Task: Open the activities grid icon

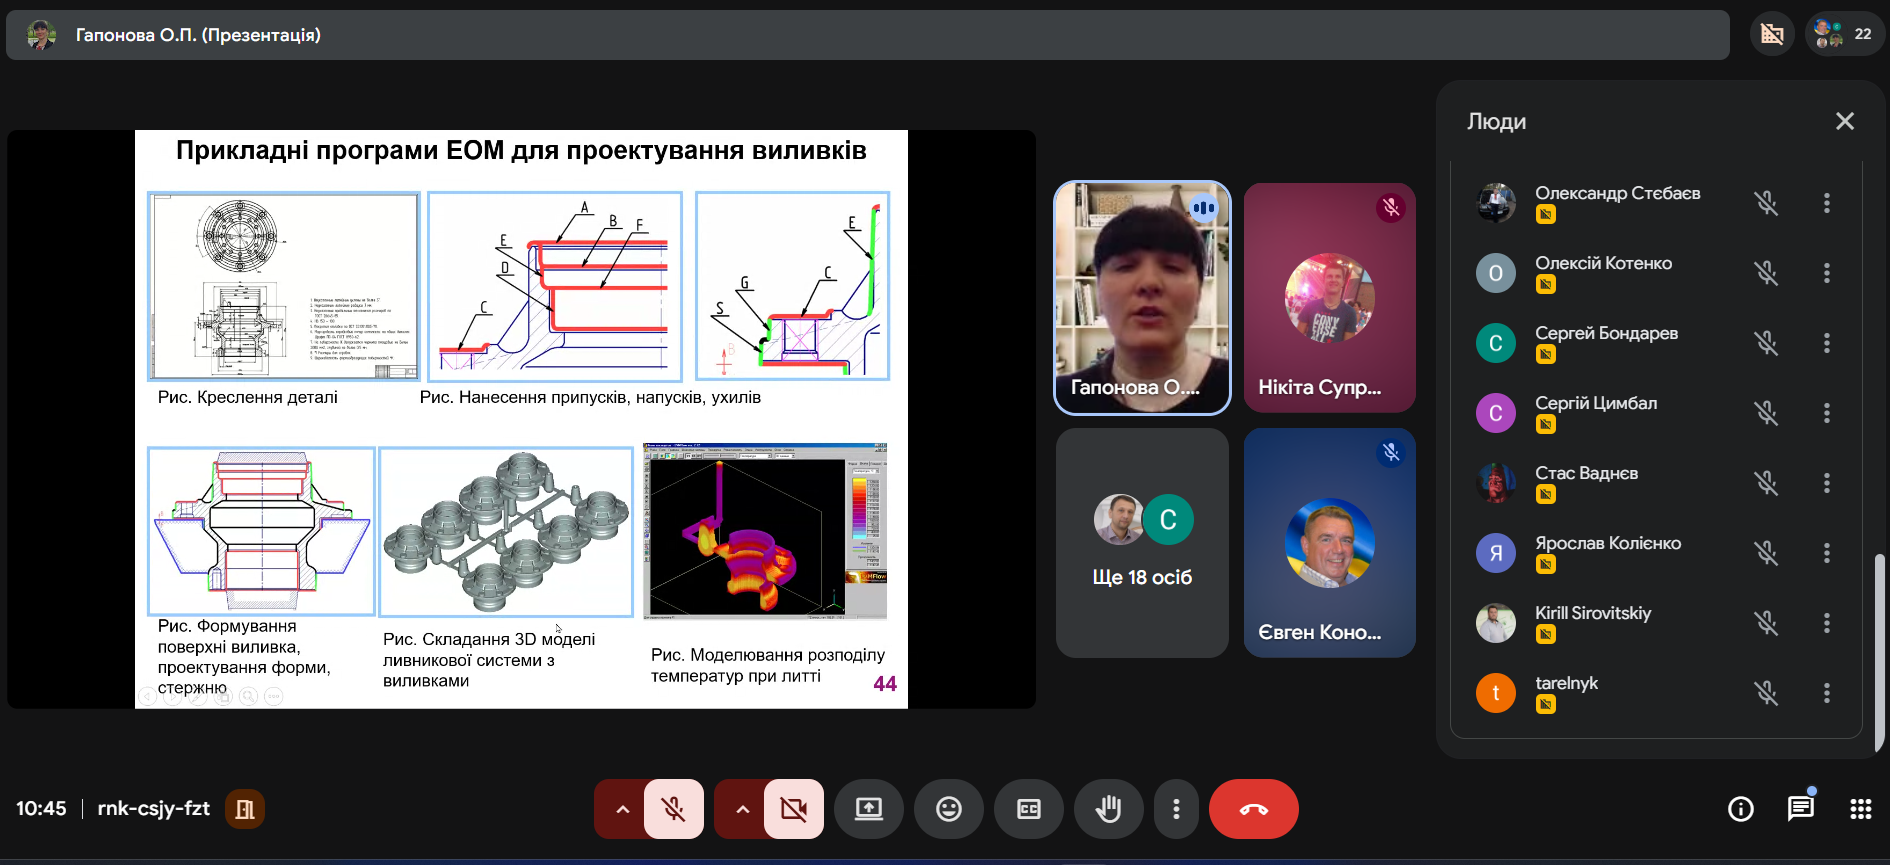Action: pos(1860,809)
